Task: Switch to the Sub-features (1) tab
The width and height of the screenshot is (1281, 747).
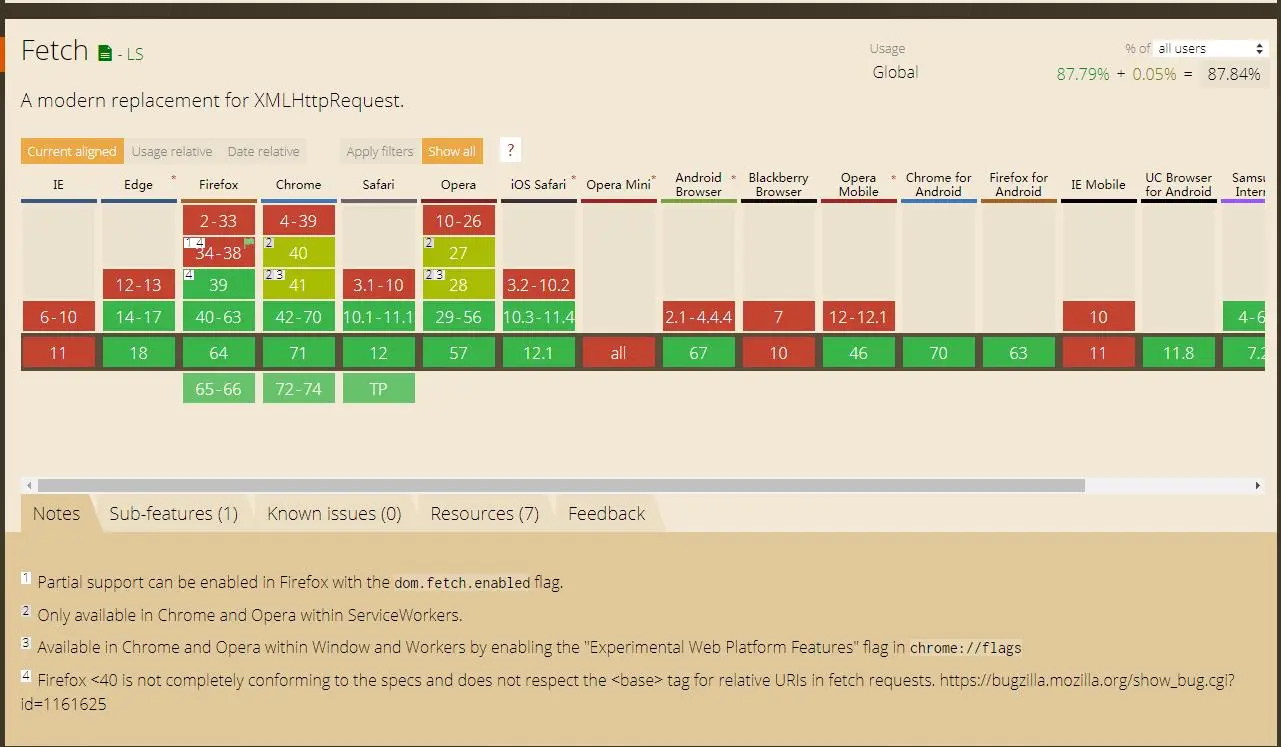Action: [x=174, y=514]
